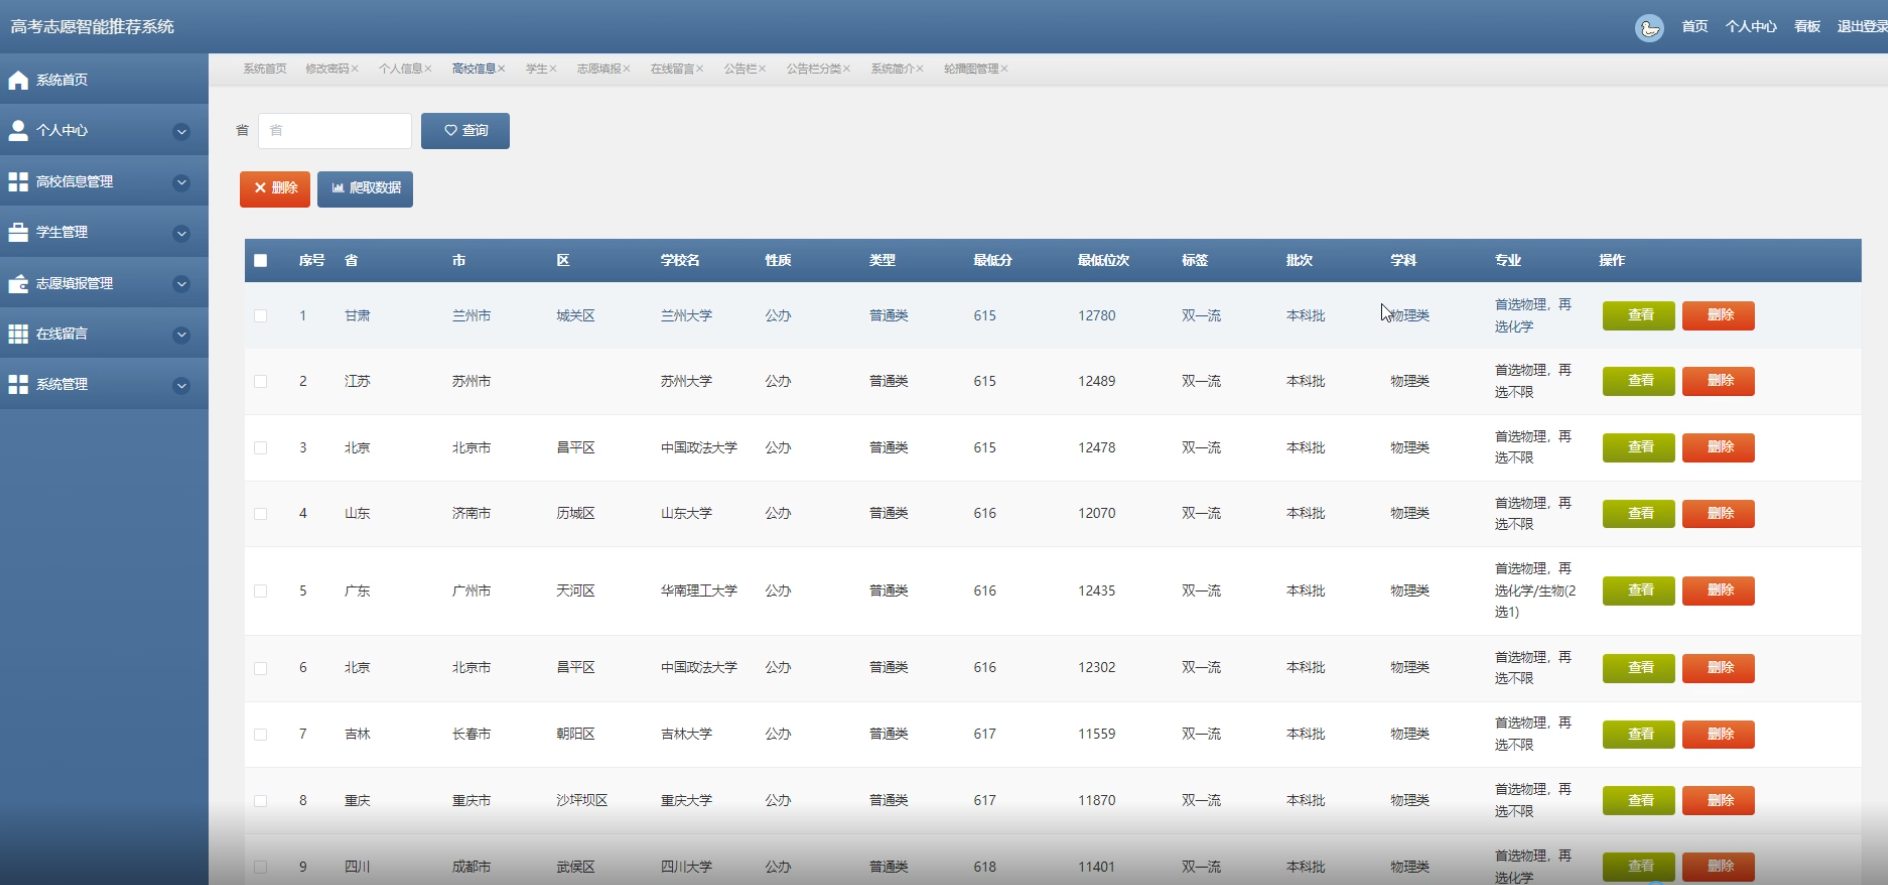The height and width of the screenshot is (885, 1888).
Task: Focus the 省 search input field
Action: pyautogui.click(x=335, y=131)
